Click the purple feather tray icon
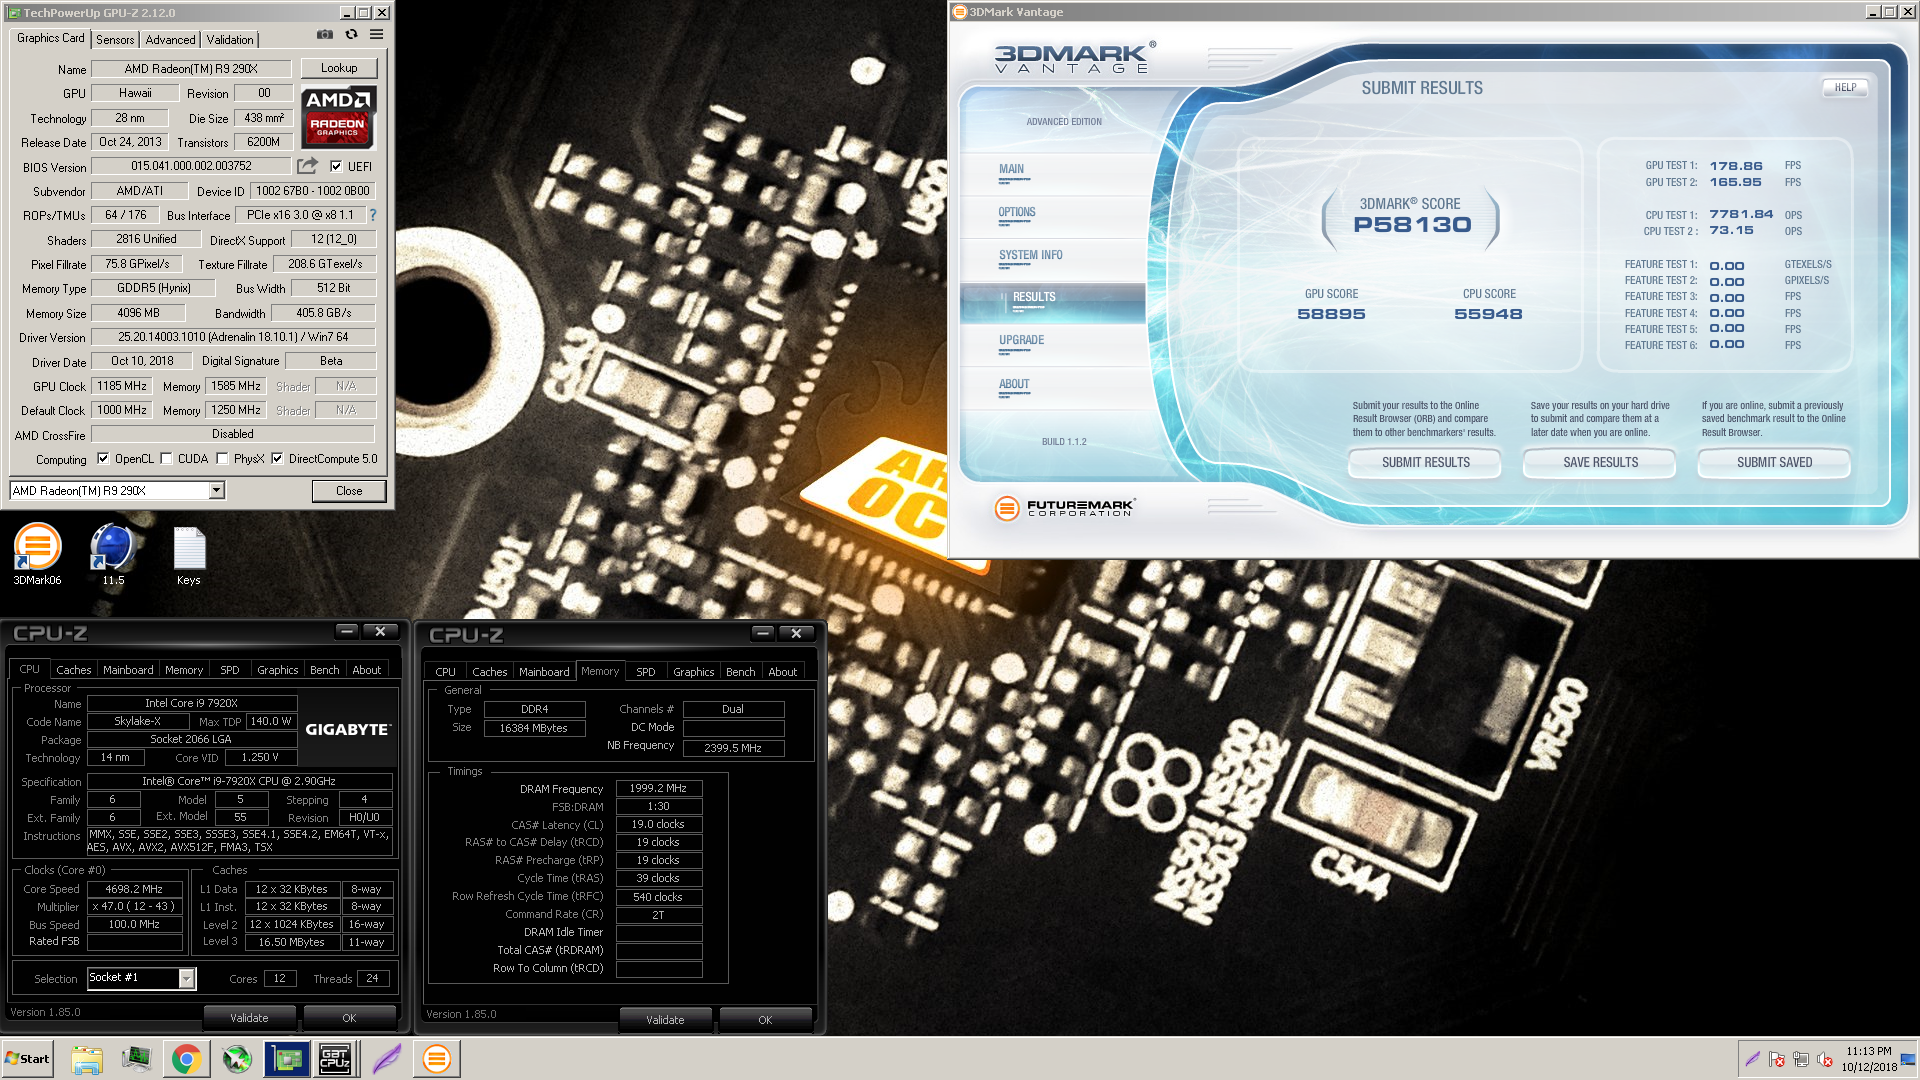The width and height of the screenshot is (1920, 1080). point(1752,1059)
